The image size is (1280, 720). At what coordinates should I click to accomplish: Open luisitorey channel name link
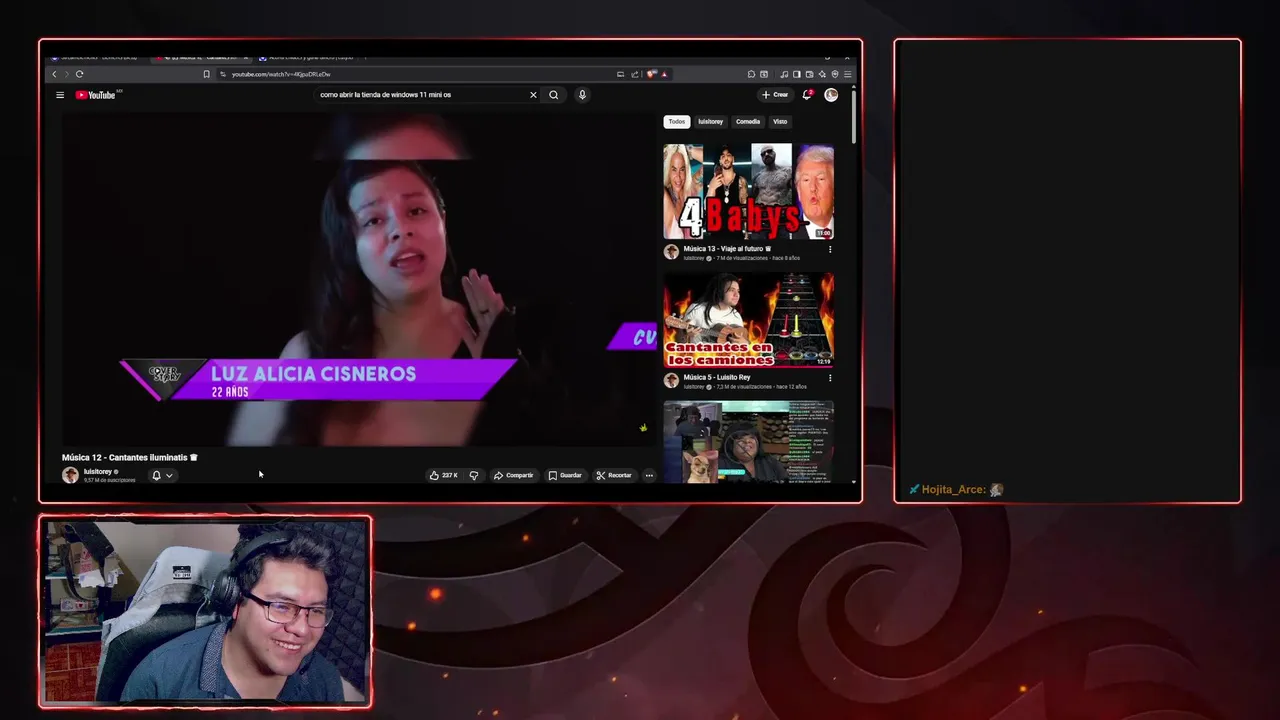98,471
